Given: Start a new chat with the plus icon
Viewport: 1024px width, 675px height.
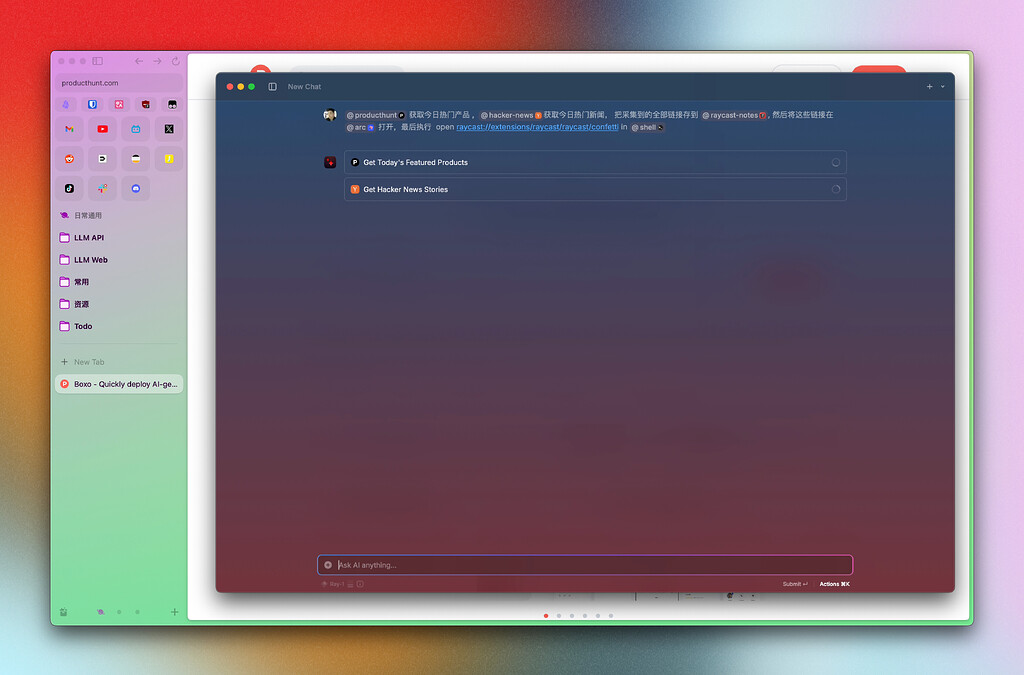Looking at the screenshot, I should 929,87.
